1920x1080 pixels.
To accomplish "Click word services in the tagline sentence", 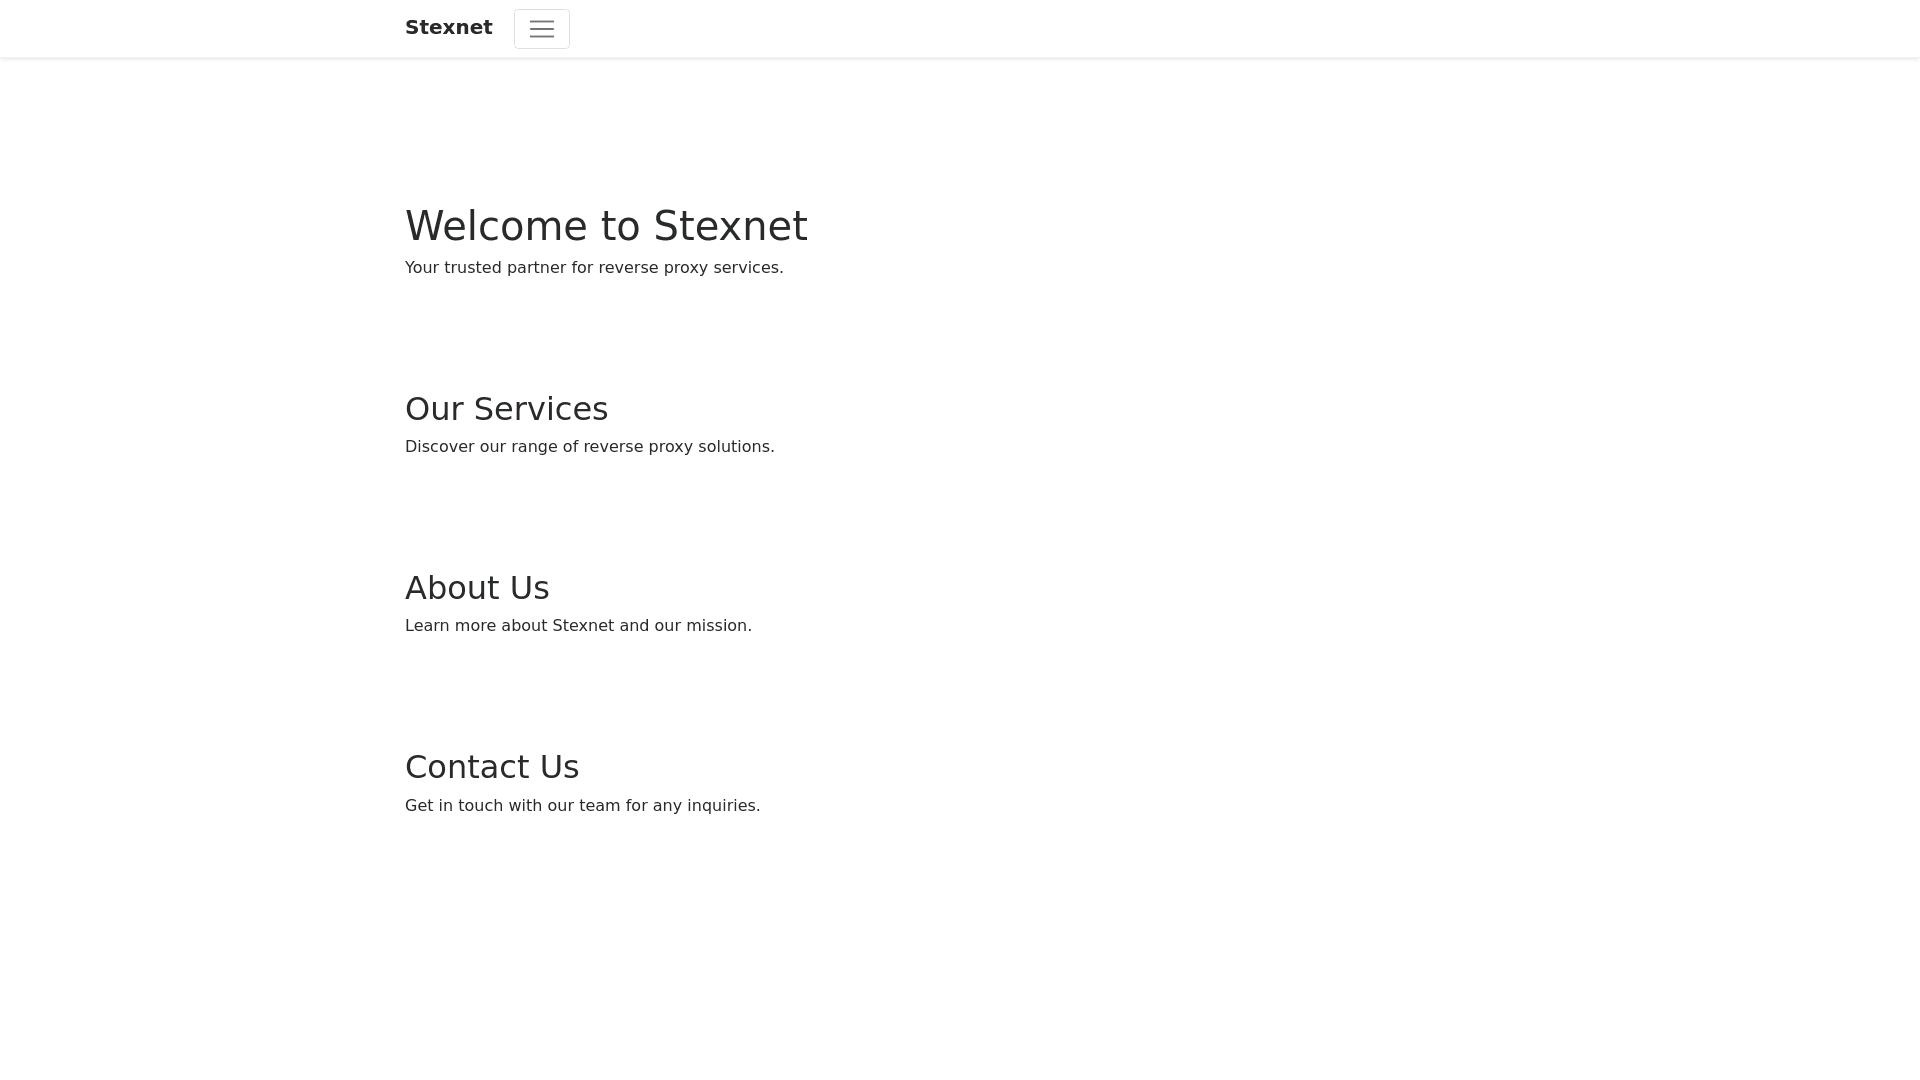I will (x=747, y=268).
